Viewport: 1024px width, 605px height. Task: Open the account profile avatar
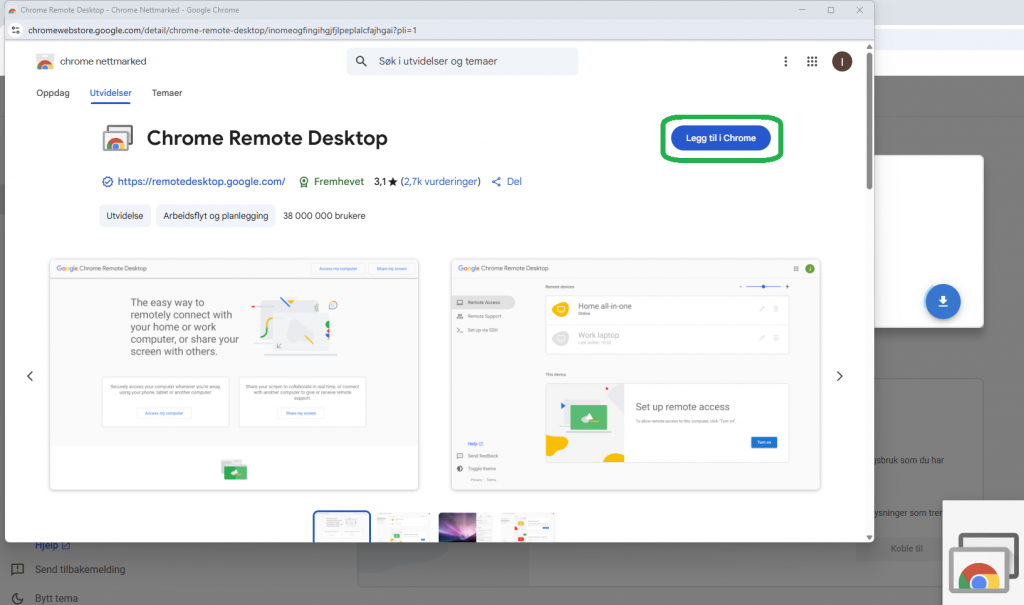point(842,61)
